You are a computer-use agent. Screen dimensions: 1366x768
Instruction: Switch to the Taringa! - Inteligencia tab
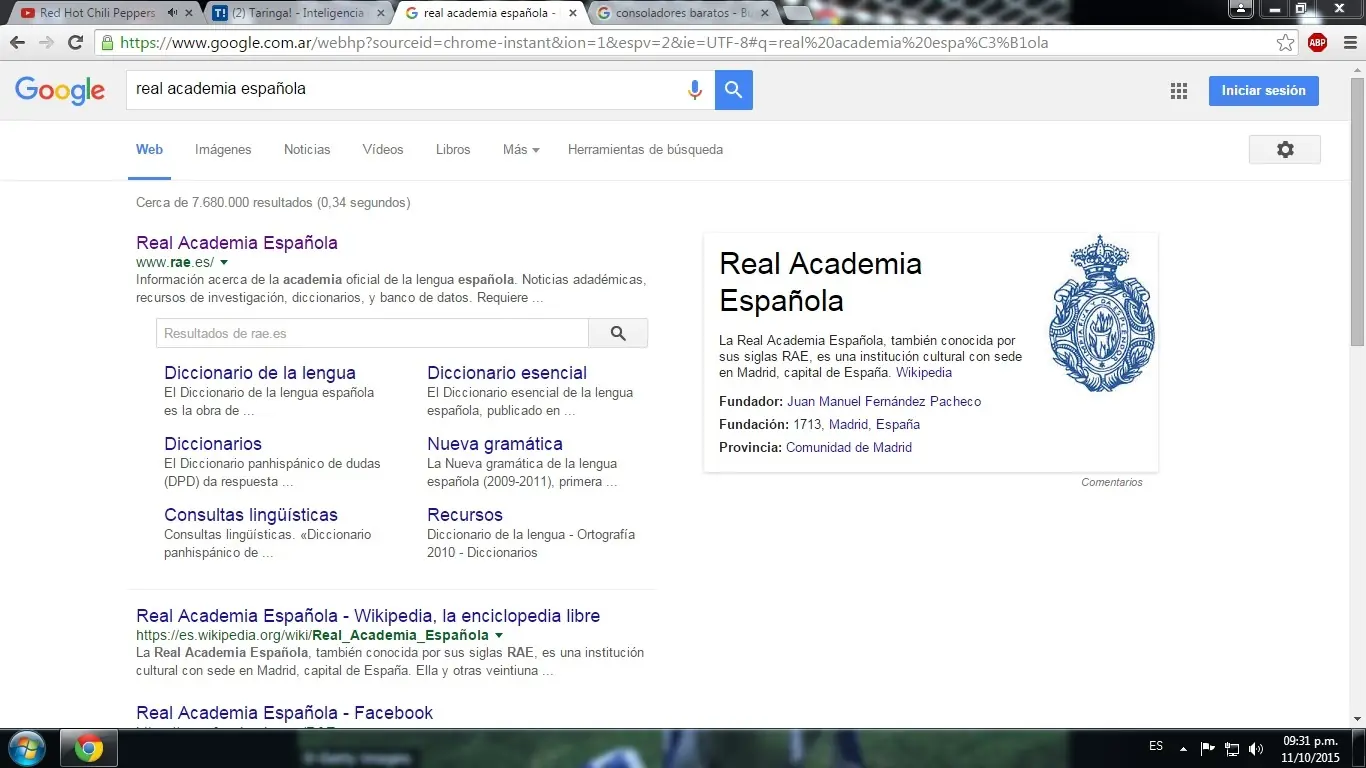click(297, 13)
